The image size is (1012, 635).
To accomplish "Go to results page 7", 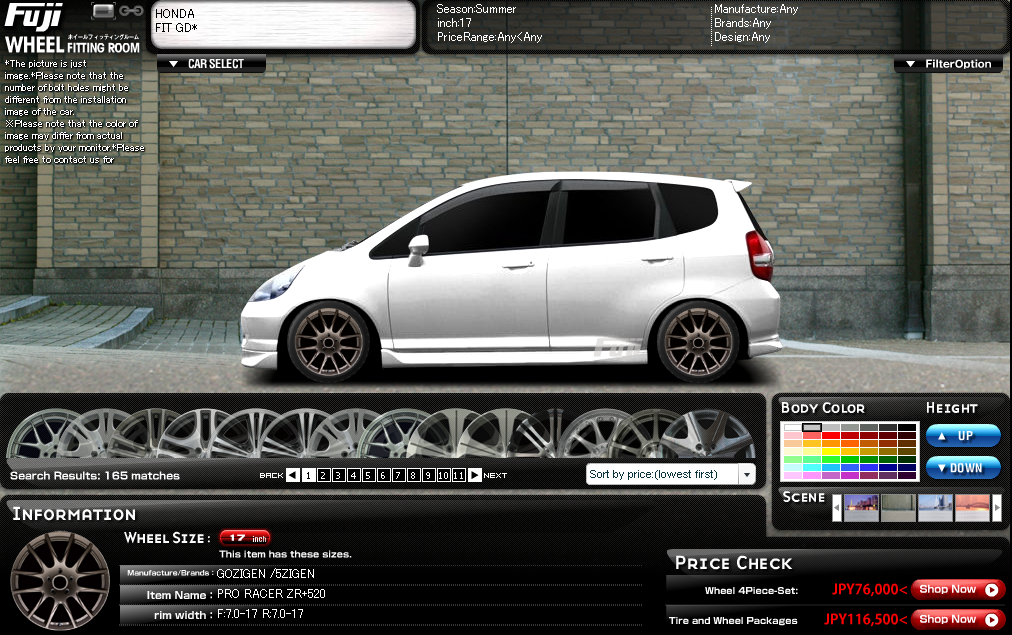I will (398, 476).
